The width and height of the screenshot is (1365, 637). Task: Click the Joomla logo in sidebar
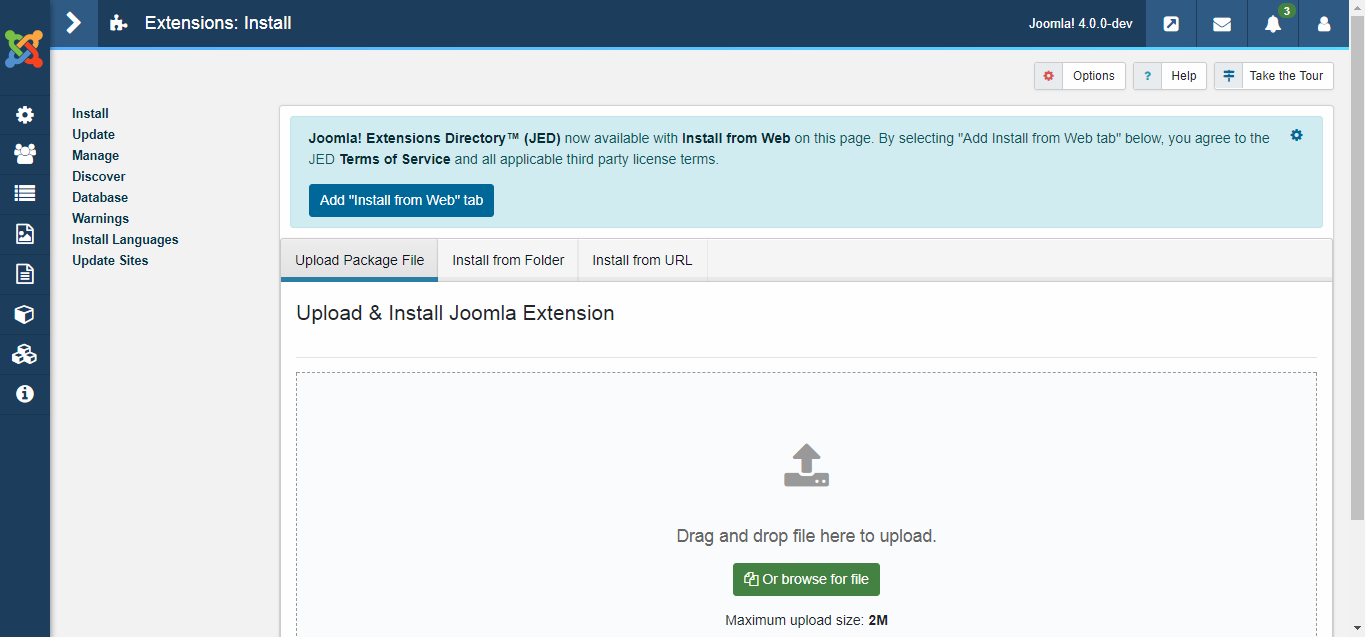point(24,48)
